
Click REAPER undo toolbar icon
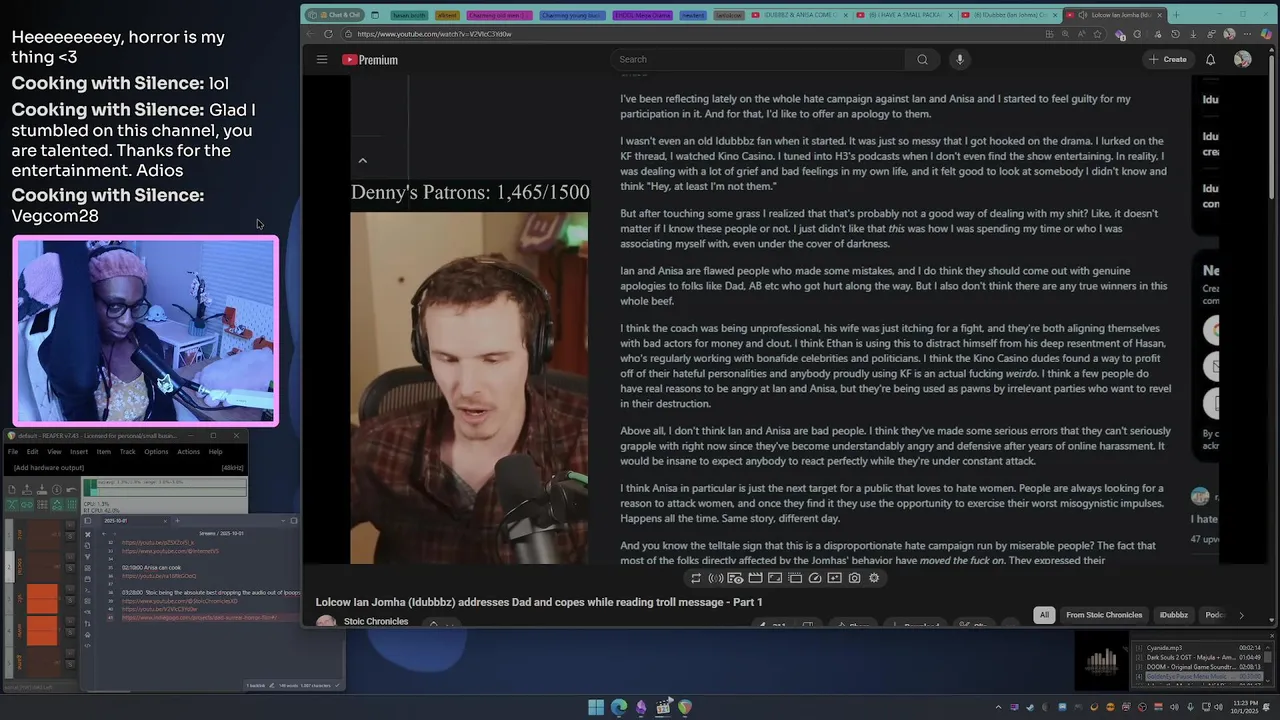click(x=71, y=490)
